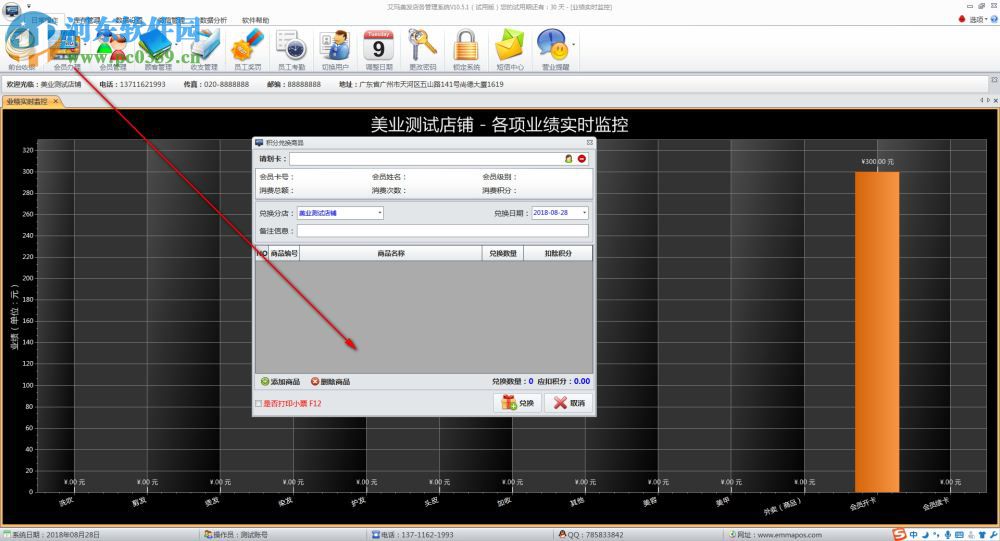Click the orange 会员开卡 chart bar

pos(877,332)
